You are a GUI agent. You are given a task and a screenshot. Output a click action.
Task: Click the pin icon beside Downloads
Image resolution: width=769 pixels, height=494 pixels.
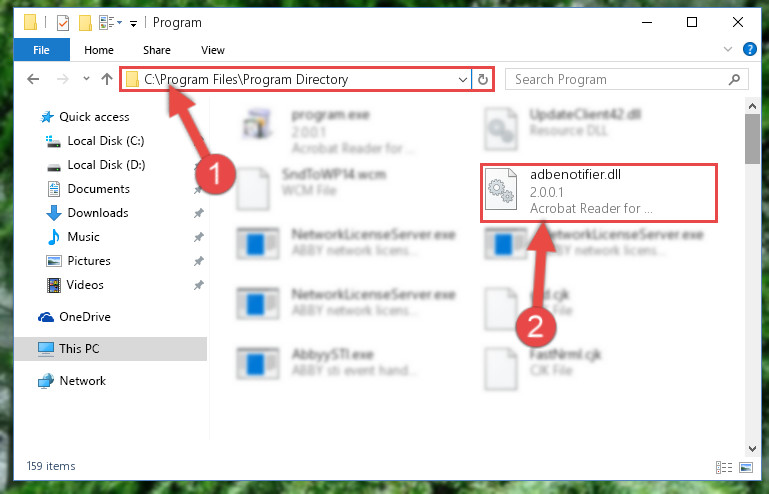[198, 213]
